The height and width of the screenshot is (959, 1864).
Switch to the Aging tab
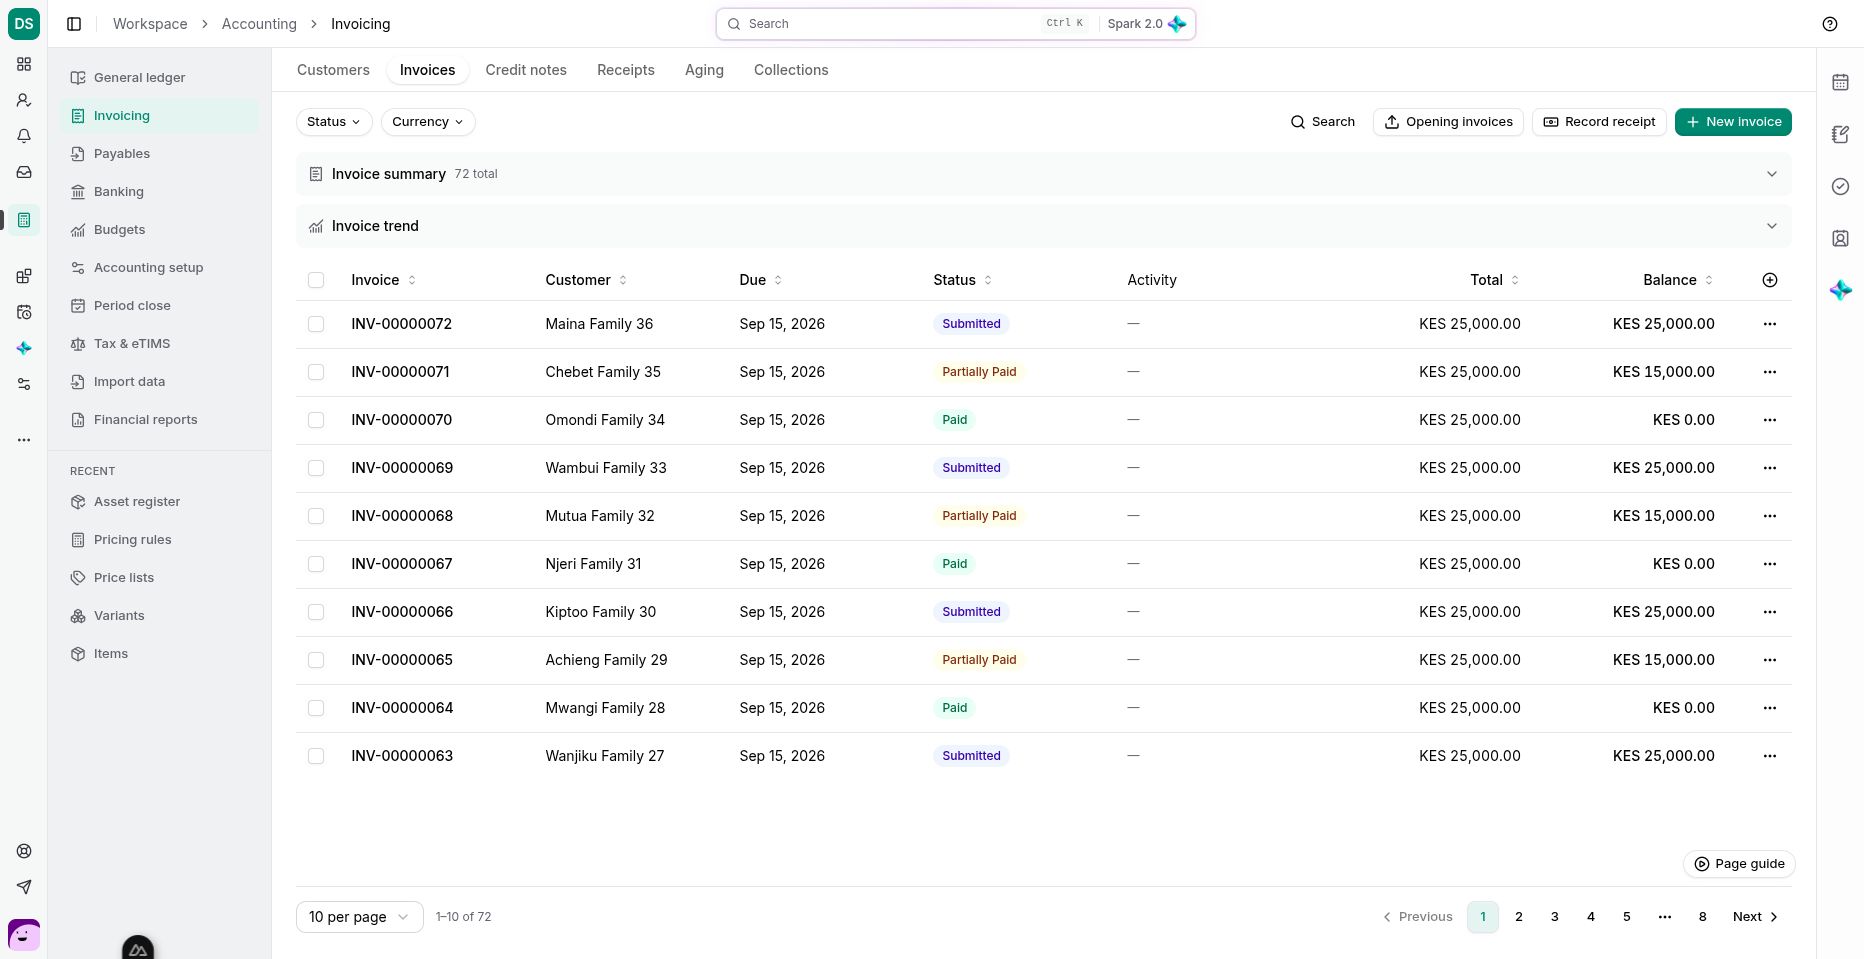point(704,70)
